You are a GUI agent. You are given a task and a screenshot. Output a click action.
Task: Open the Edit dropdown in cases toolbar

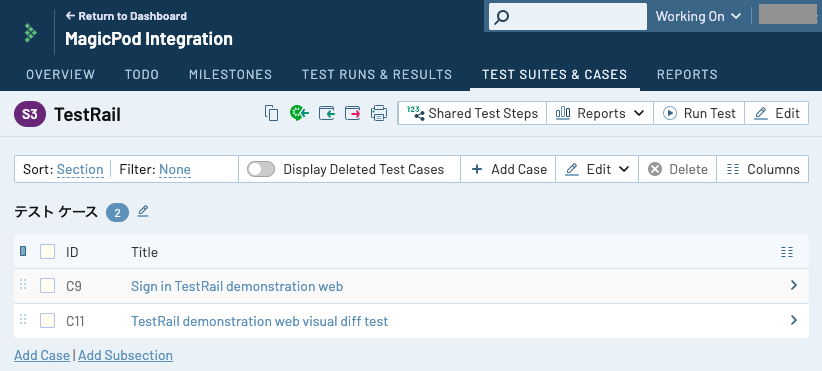coord(597,169)
